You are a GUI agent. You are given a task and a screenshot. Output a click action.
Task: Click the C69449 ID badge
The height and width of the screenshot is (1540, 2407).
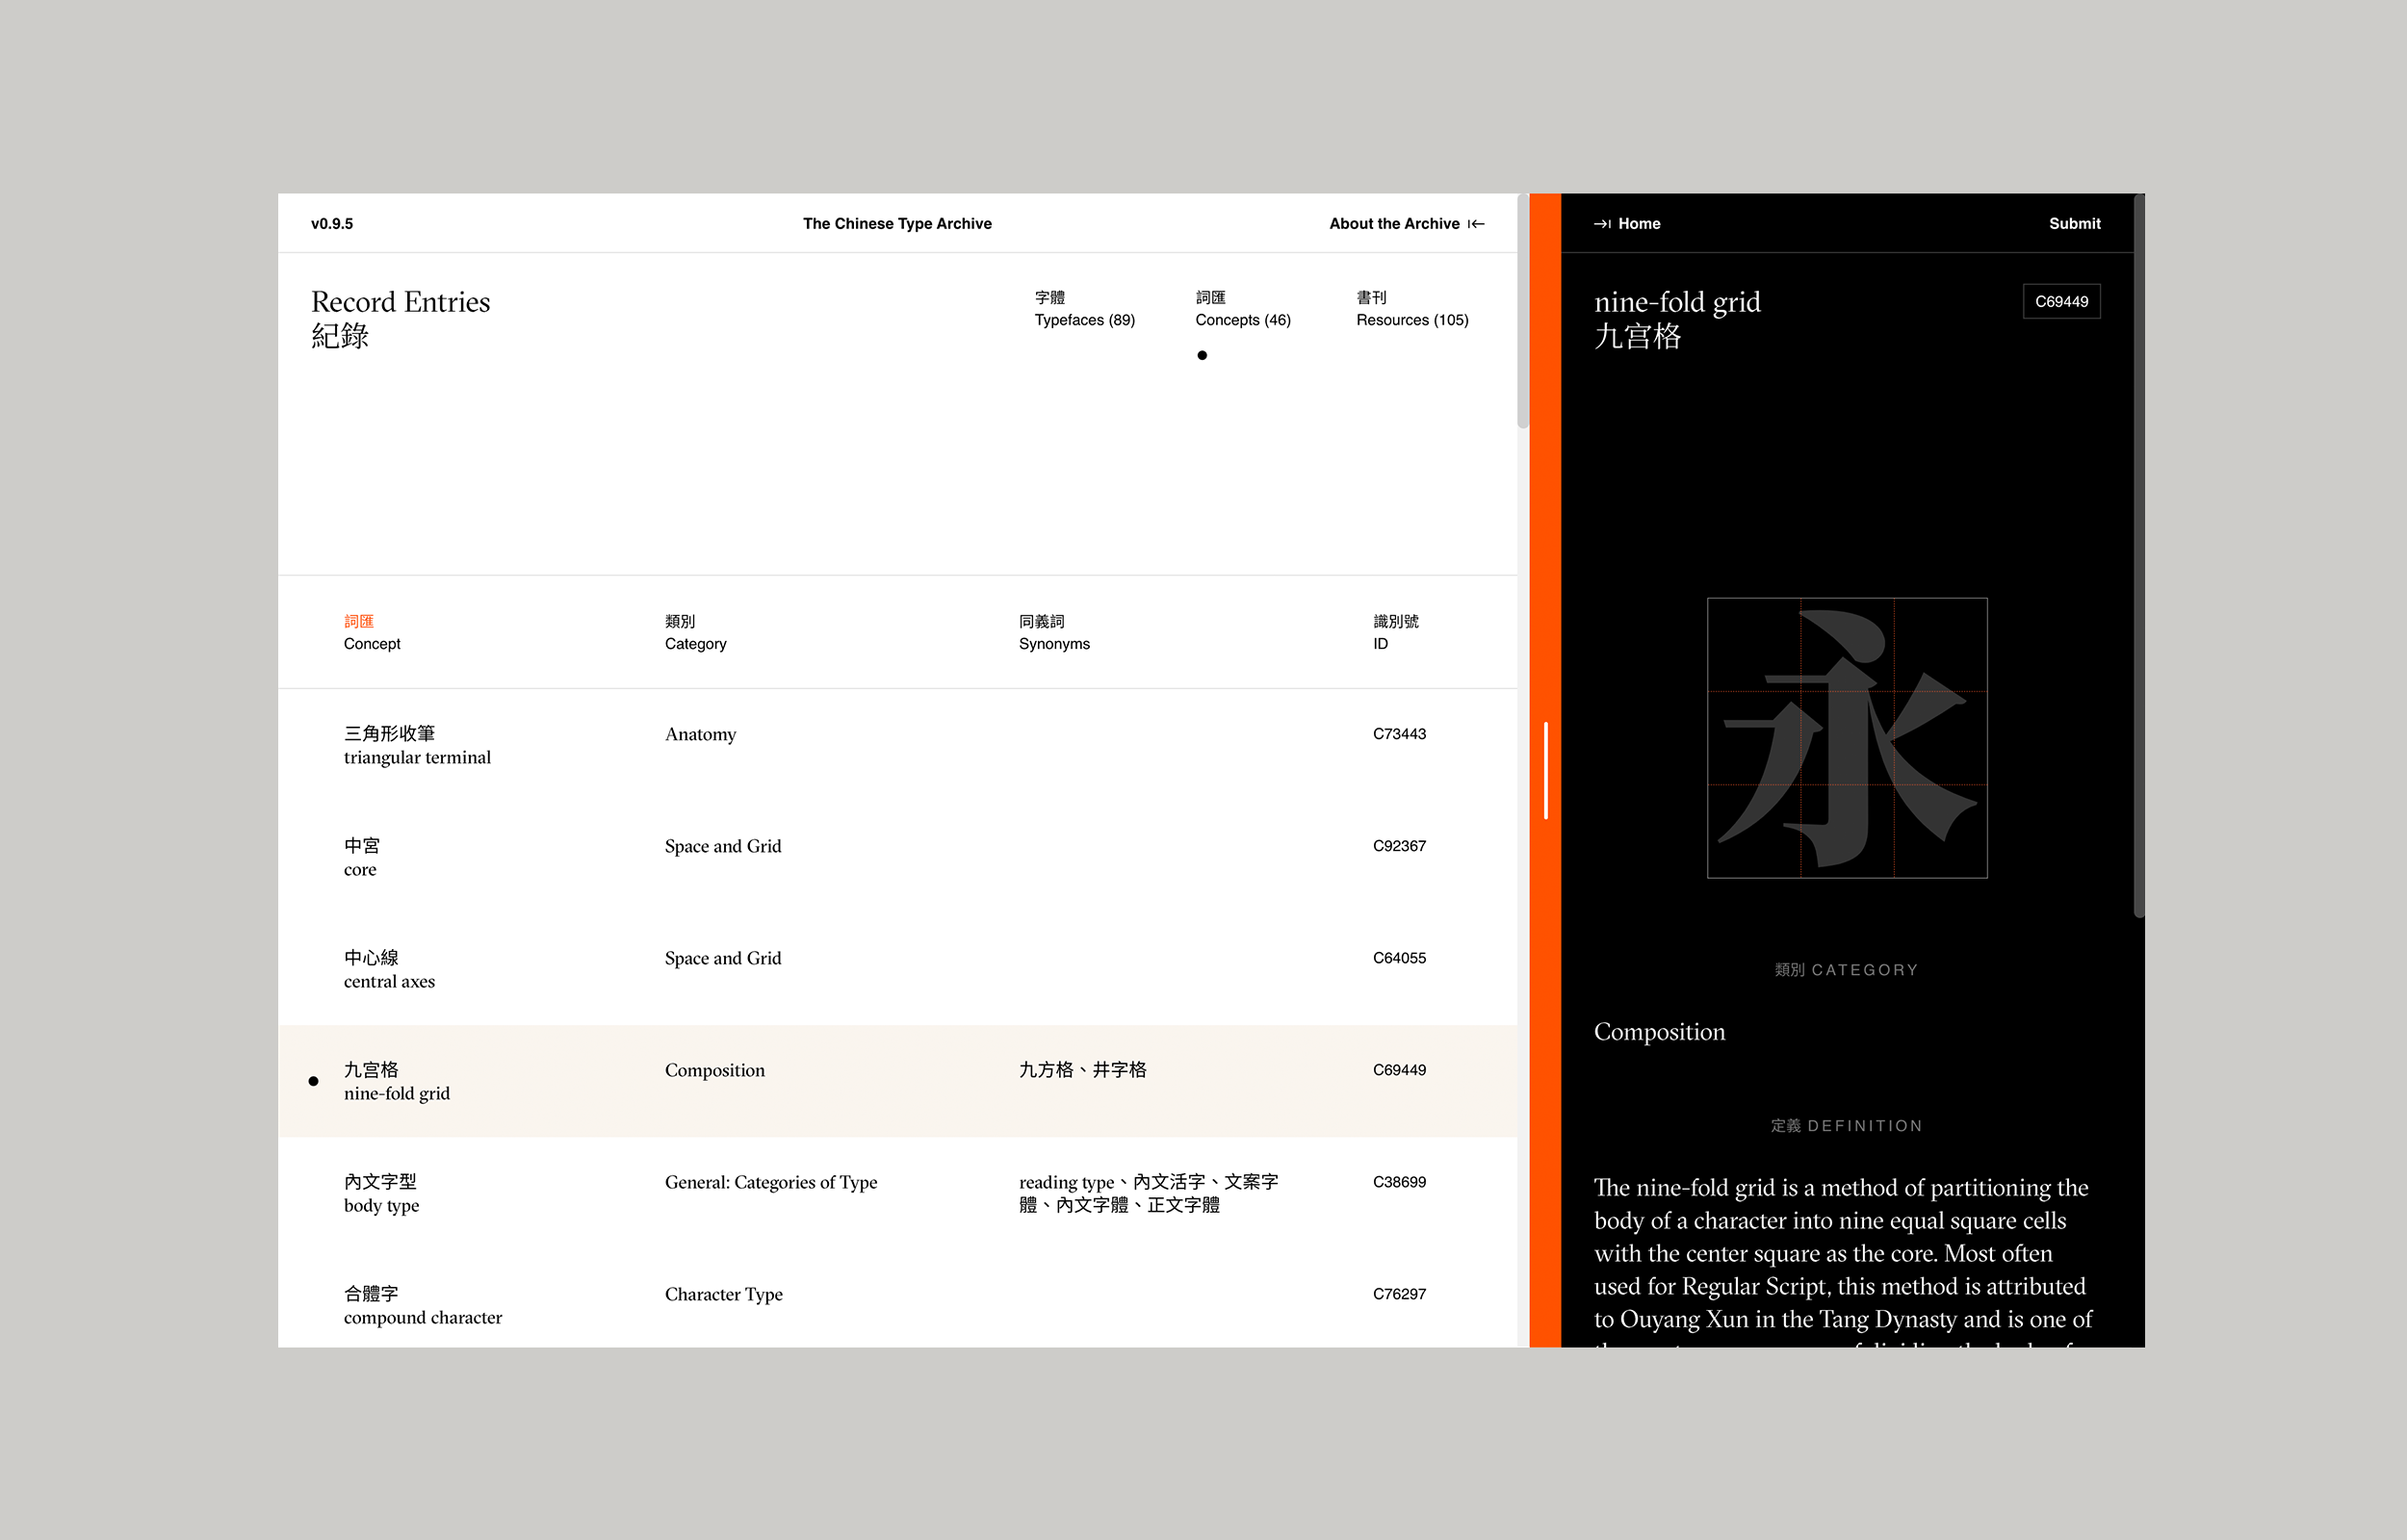point(2060,302)
